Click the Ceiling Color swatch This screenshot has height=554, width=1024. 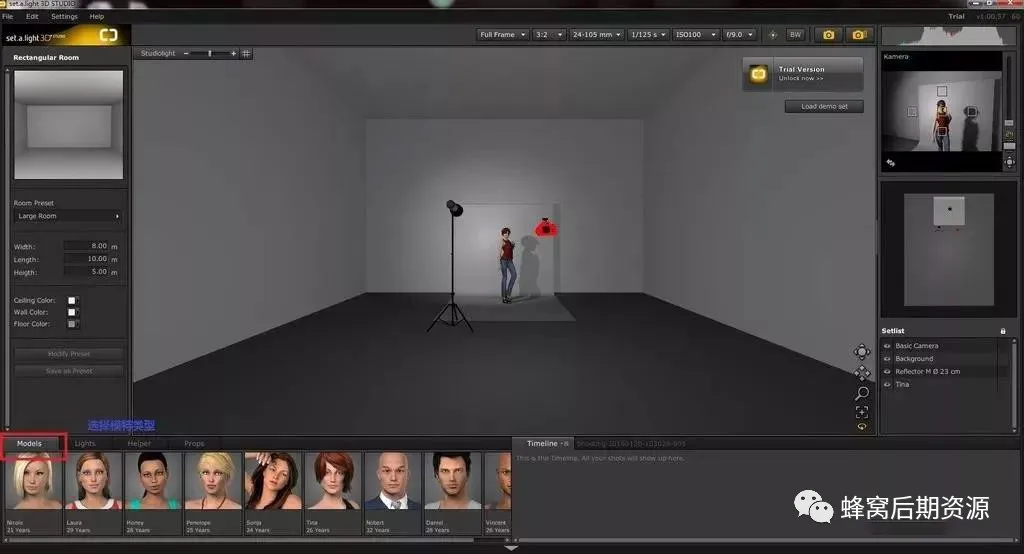coord(72,301)
